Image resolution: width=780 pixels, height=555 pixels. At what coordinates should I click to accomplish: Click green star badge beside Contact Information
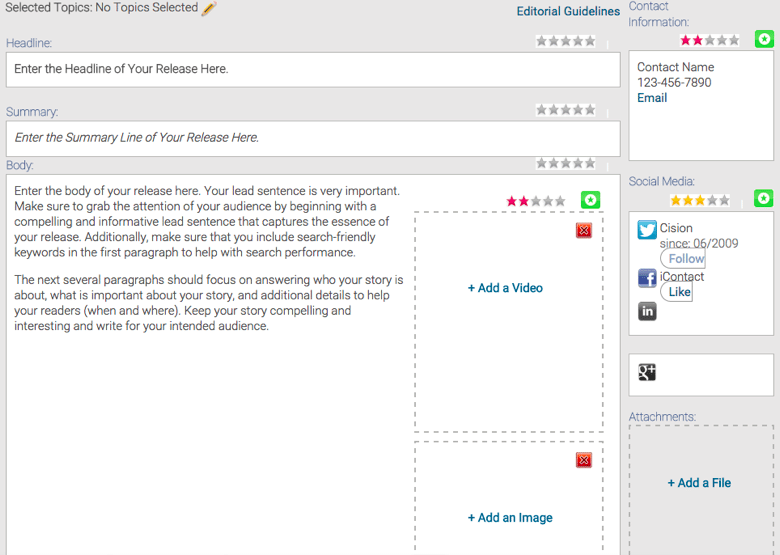(x=764, y=39)
